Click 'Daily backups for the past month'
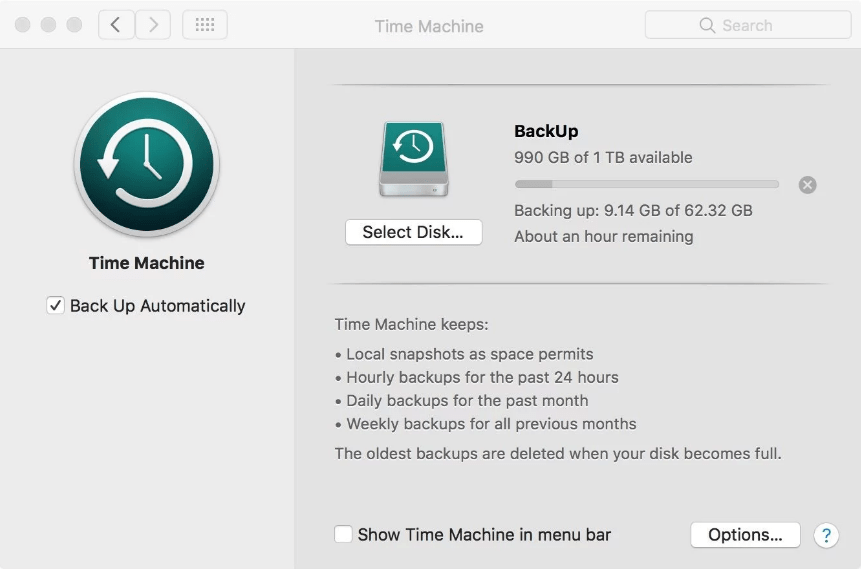 462,400
